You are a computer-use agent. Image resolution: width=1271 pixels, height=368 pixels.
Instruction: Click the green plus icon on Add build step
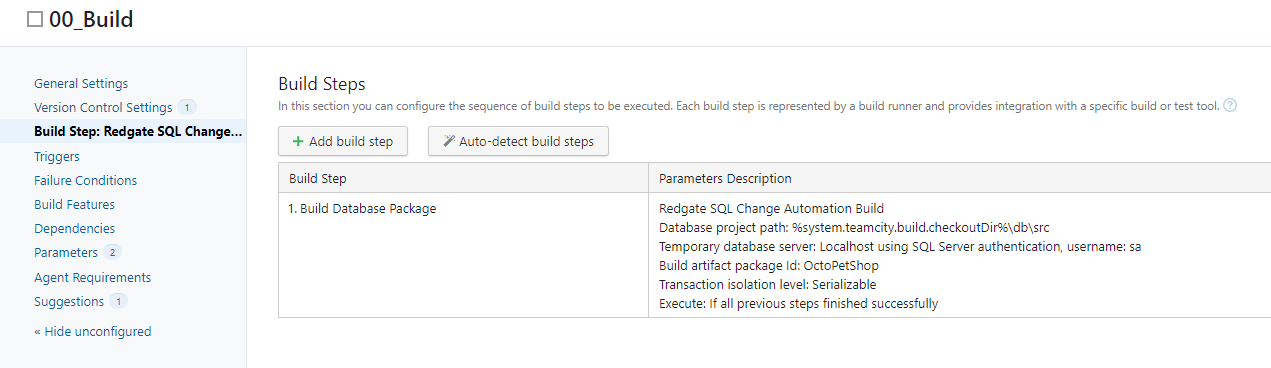tap(298, 142)
